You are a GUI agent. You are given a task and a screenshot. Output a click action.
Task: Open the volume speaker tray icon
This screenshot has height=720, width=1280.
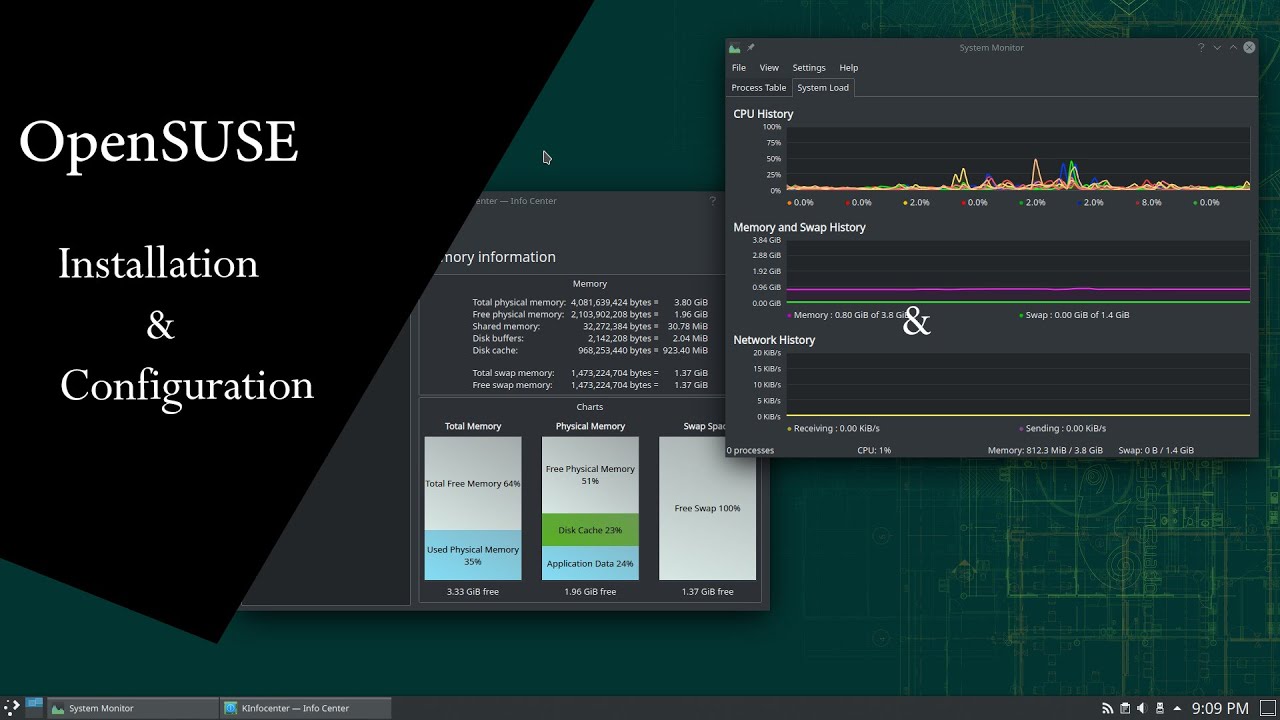[1141, 708]
